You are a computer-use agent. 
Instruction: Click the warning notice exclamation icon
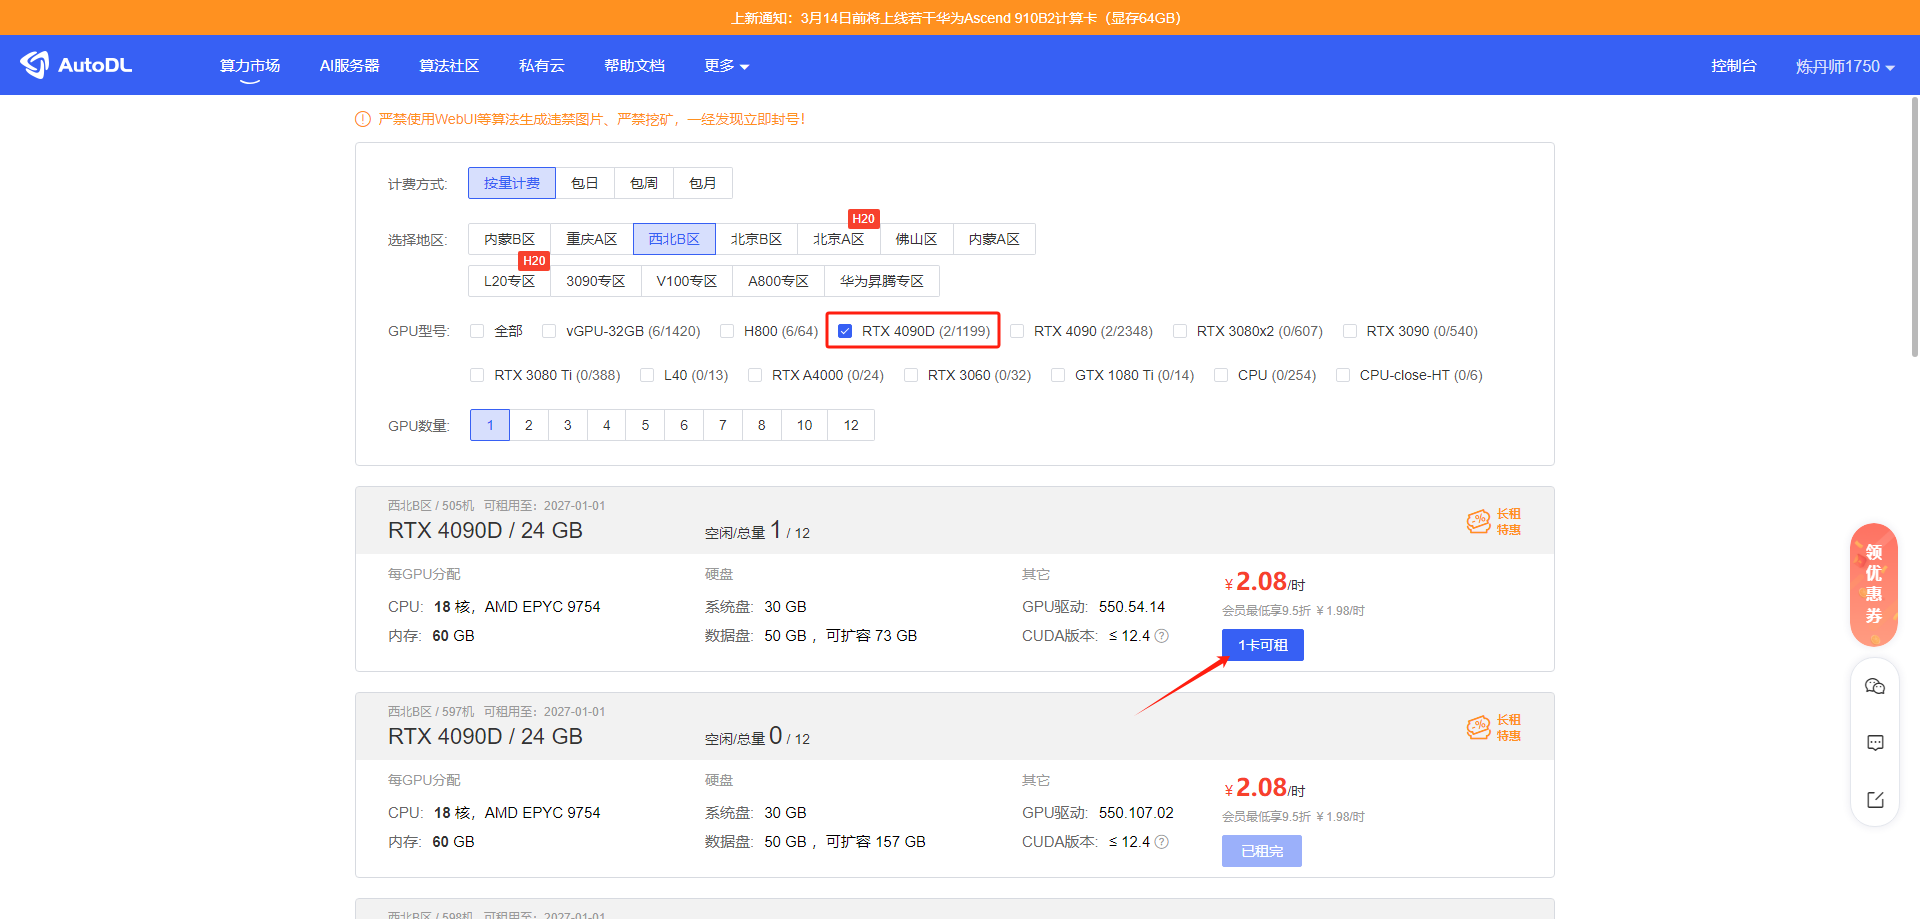click(363, 119)
